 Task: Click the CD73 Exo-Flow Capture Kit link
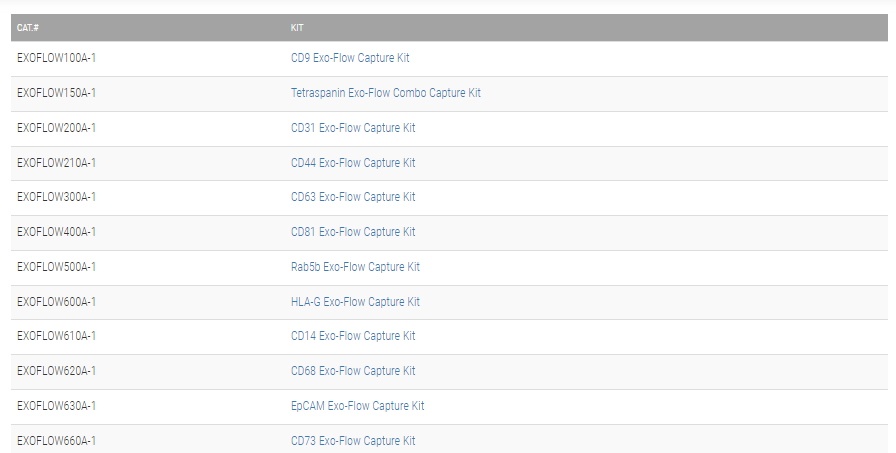(352, 441)
